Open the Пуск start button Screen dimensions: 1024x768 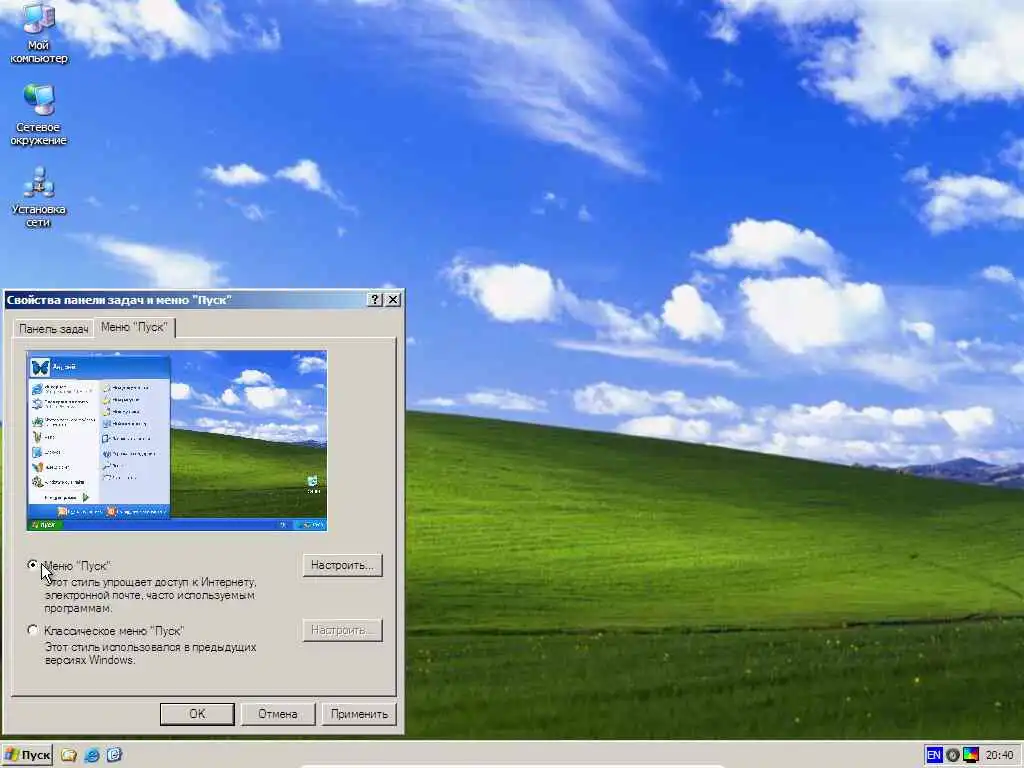pos(27,755)
